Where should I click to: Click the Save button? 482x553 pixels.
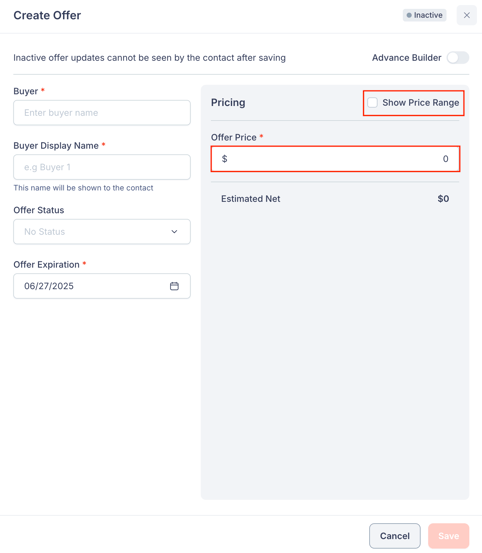tap(449, 536)
